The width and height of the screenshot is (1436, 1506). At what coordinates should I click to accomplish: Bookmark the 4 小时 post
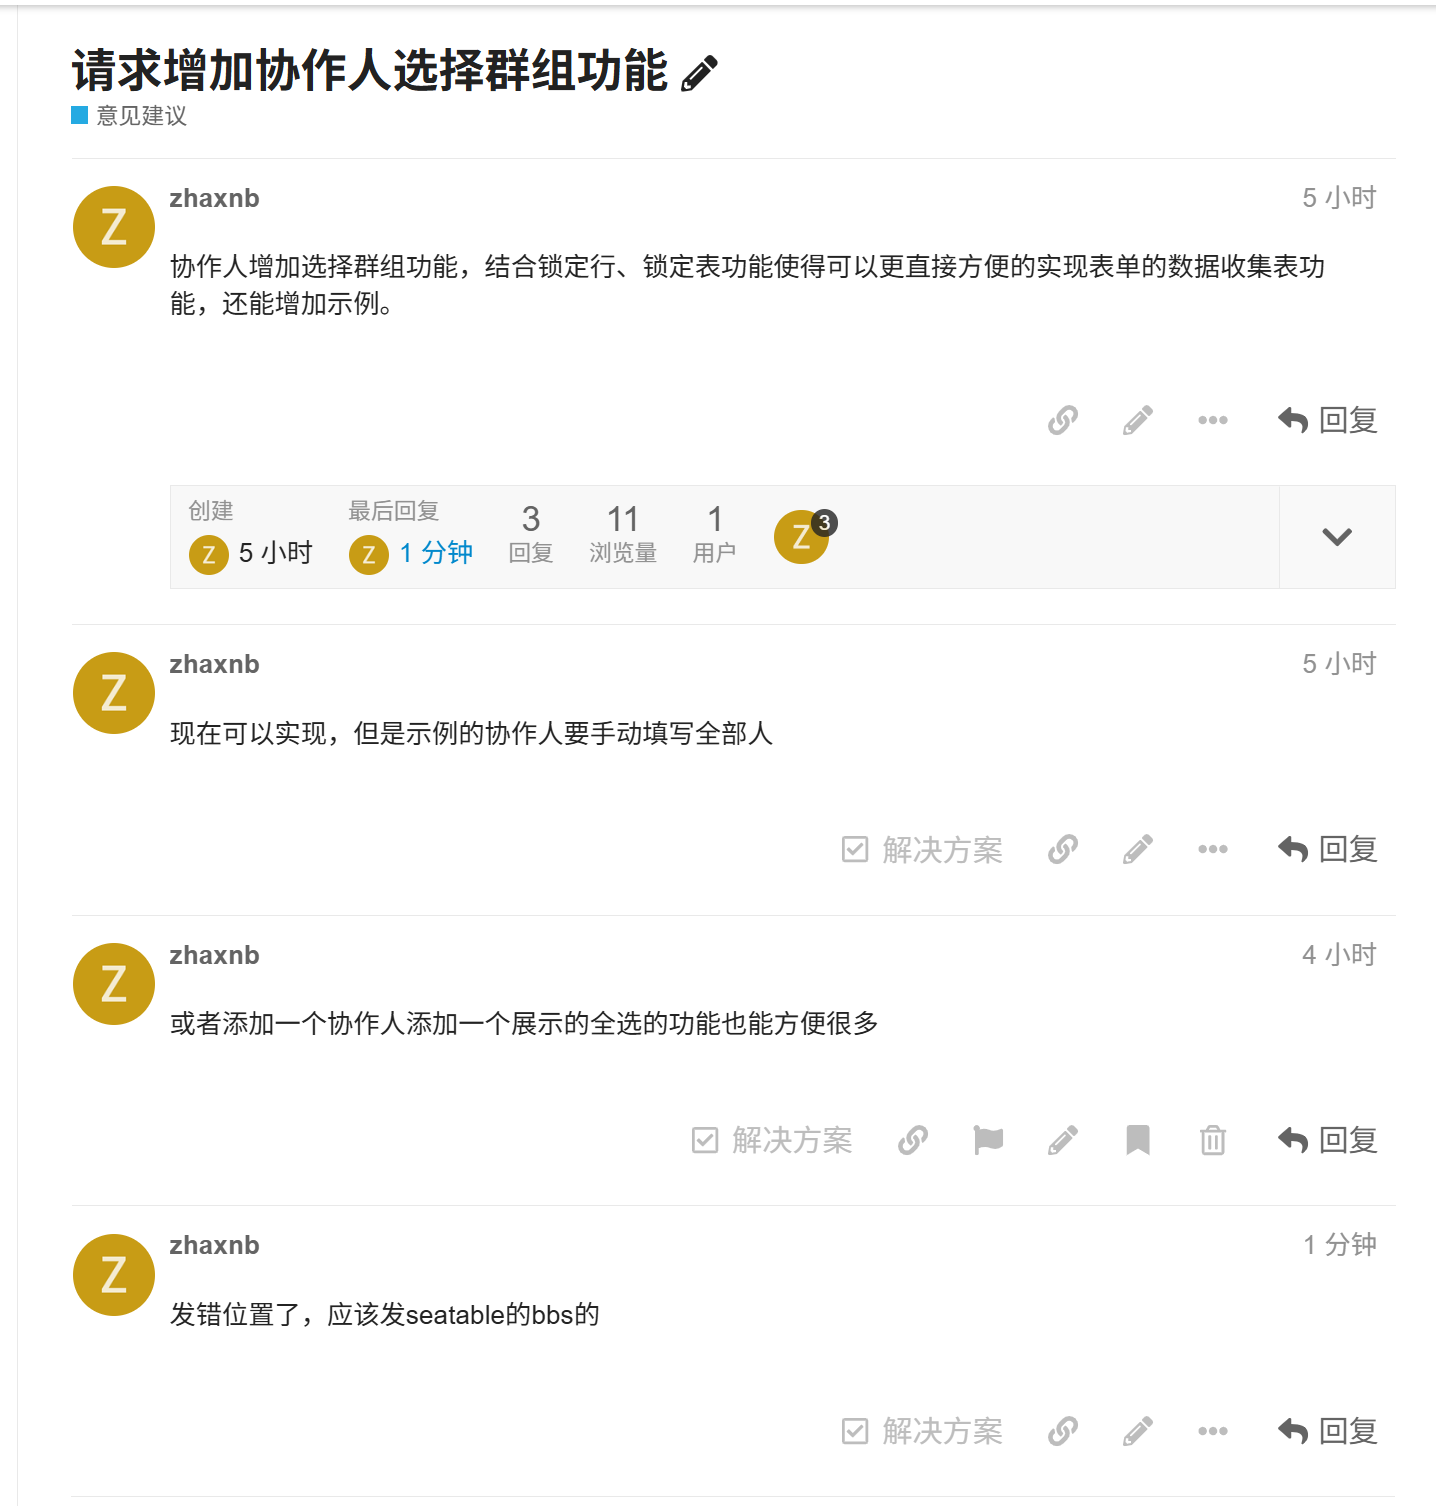[1138, 1140]
